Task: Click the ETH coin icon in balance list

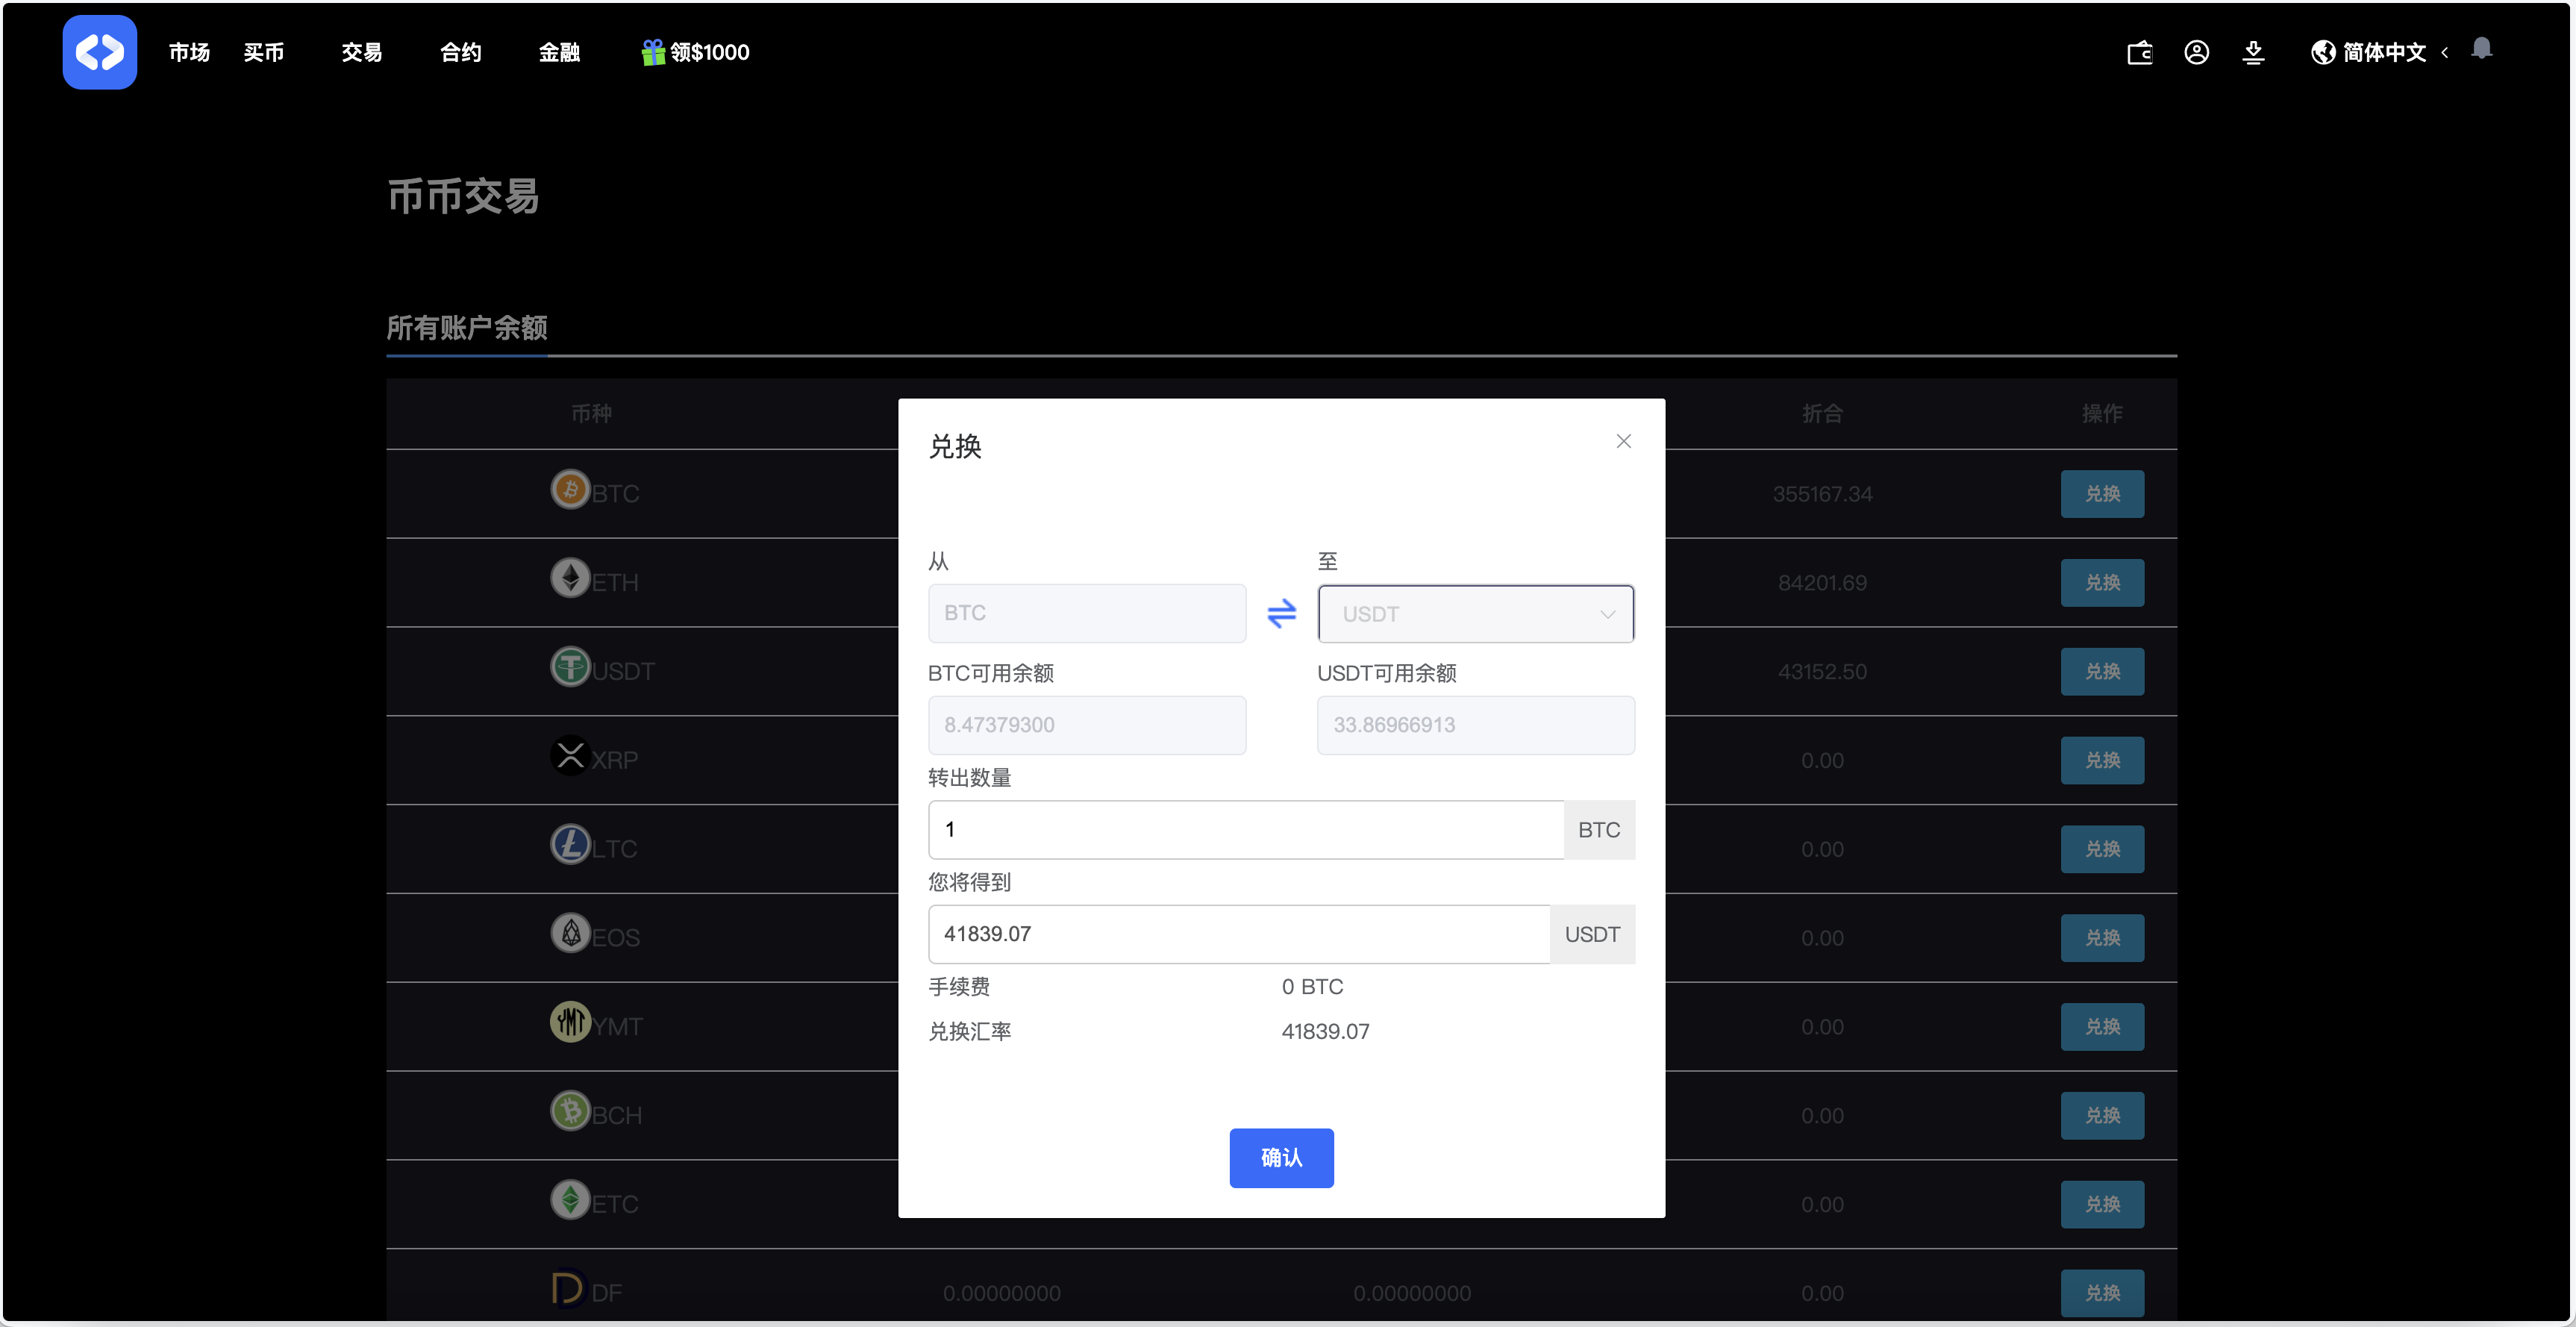Action: pos(570,578)
